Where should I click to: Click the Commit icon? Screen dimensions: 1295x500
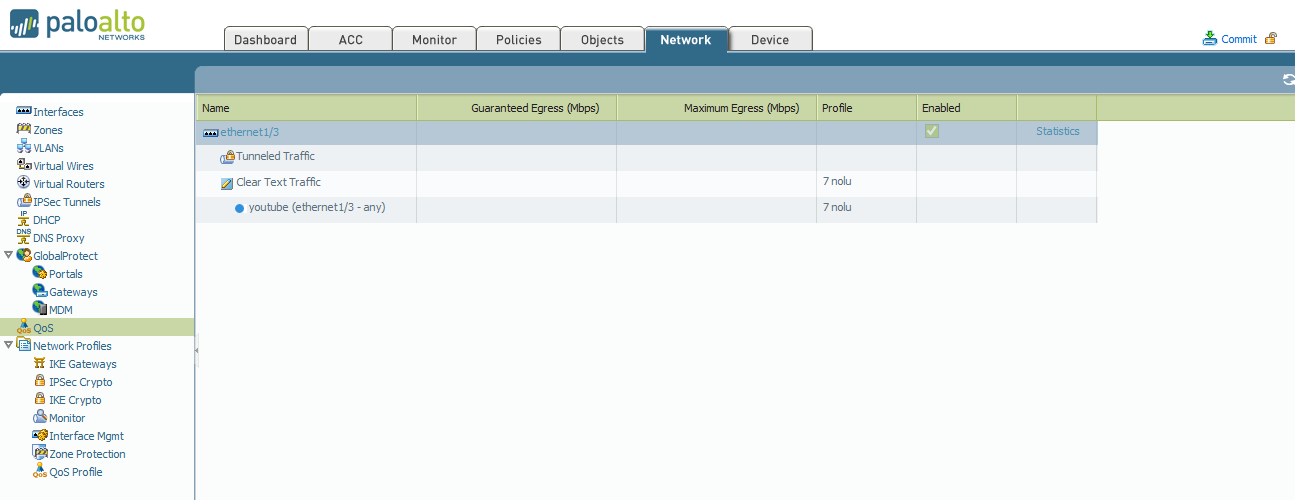click(x=1210, y=38)
